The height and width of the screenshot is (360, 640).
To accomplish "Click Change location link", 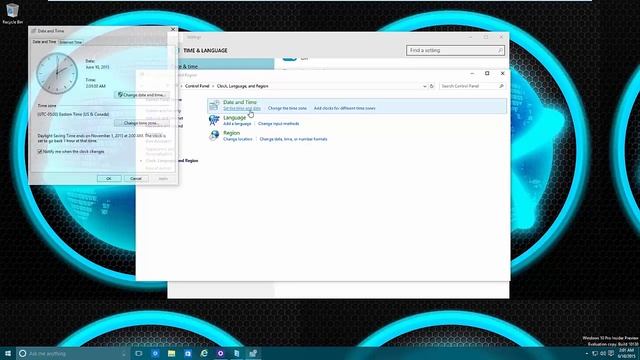I will (x=238, y=139).
